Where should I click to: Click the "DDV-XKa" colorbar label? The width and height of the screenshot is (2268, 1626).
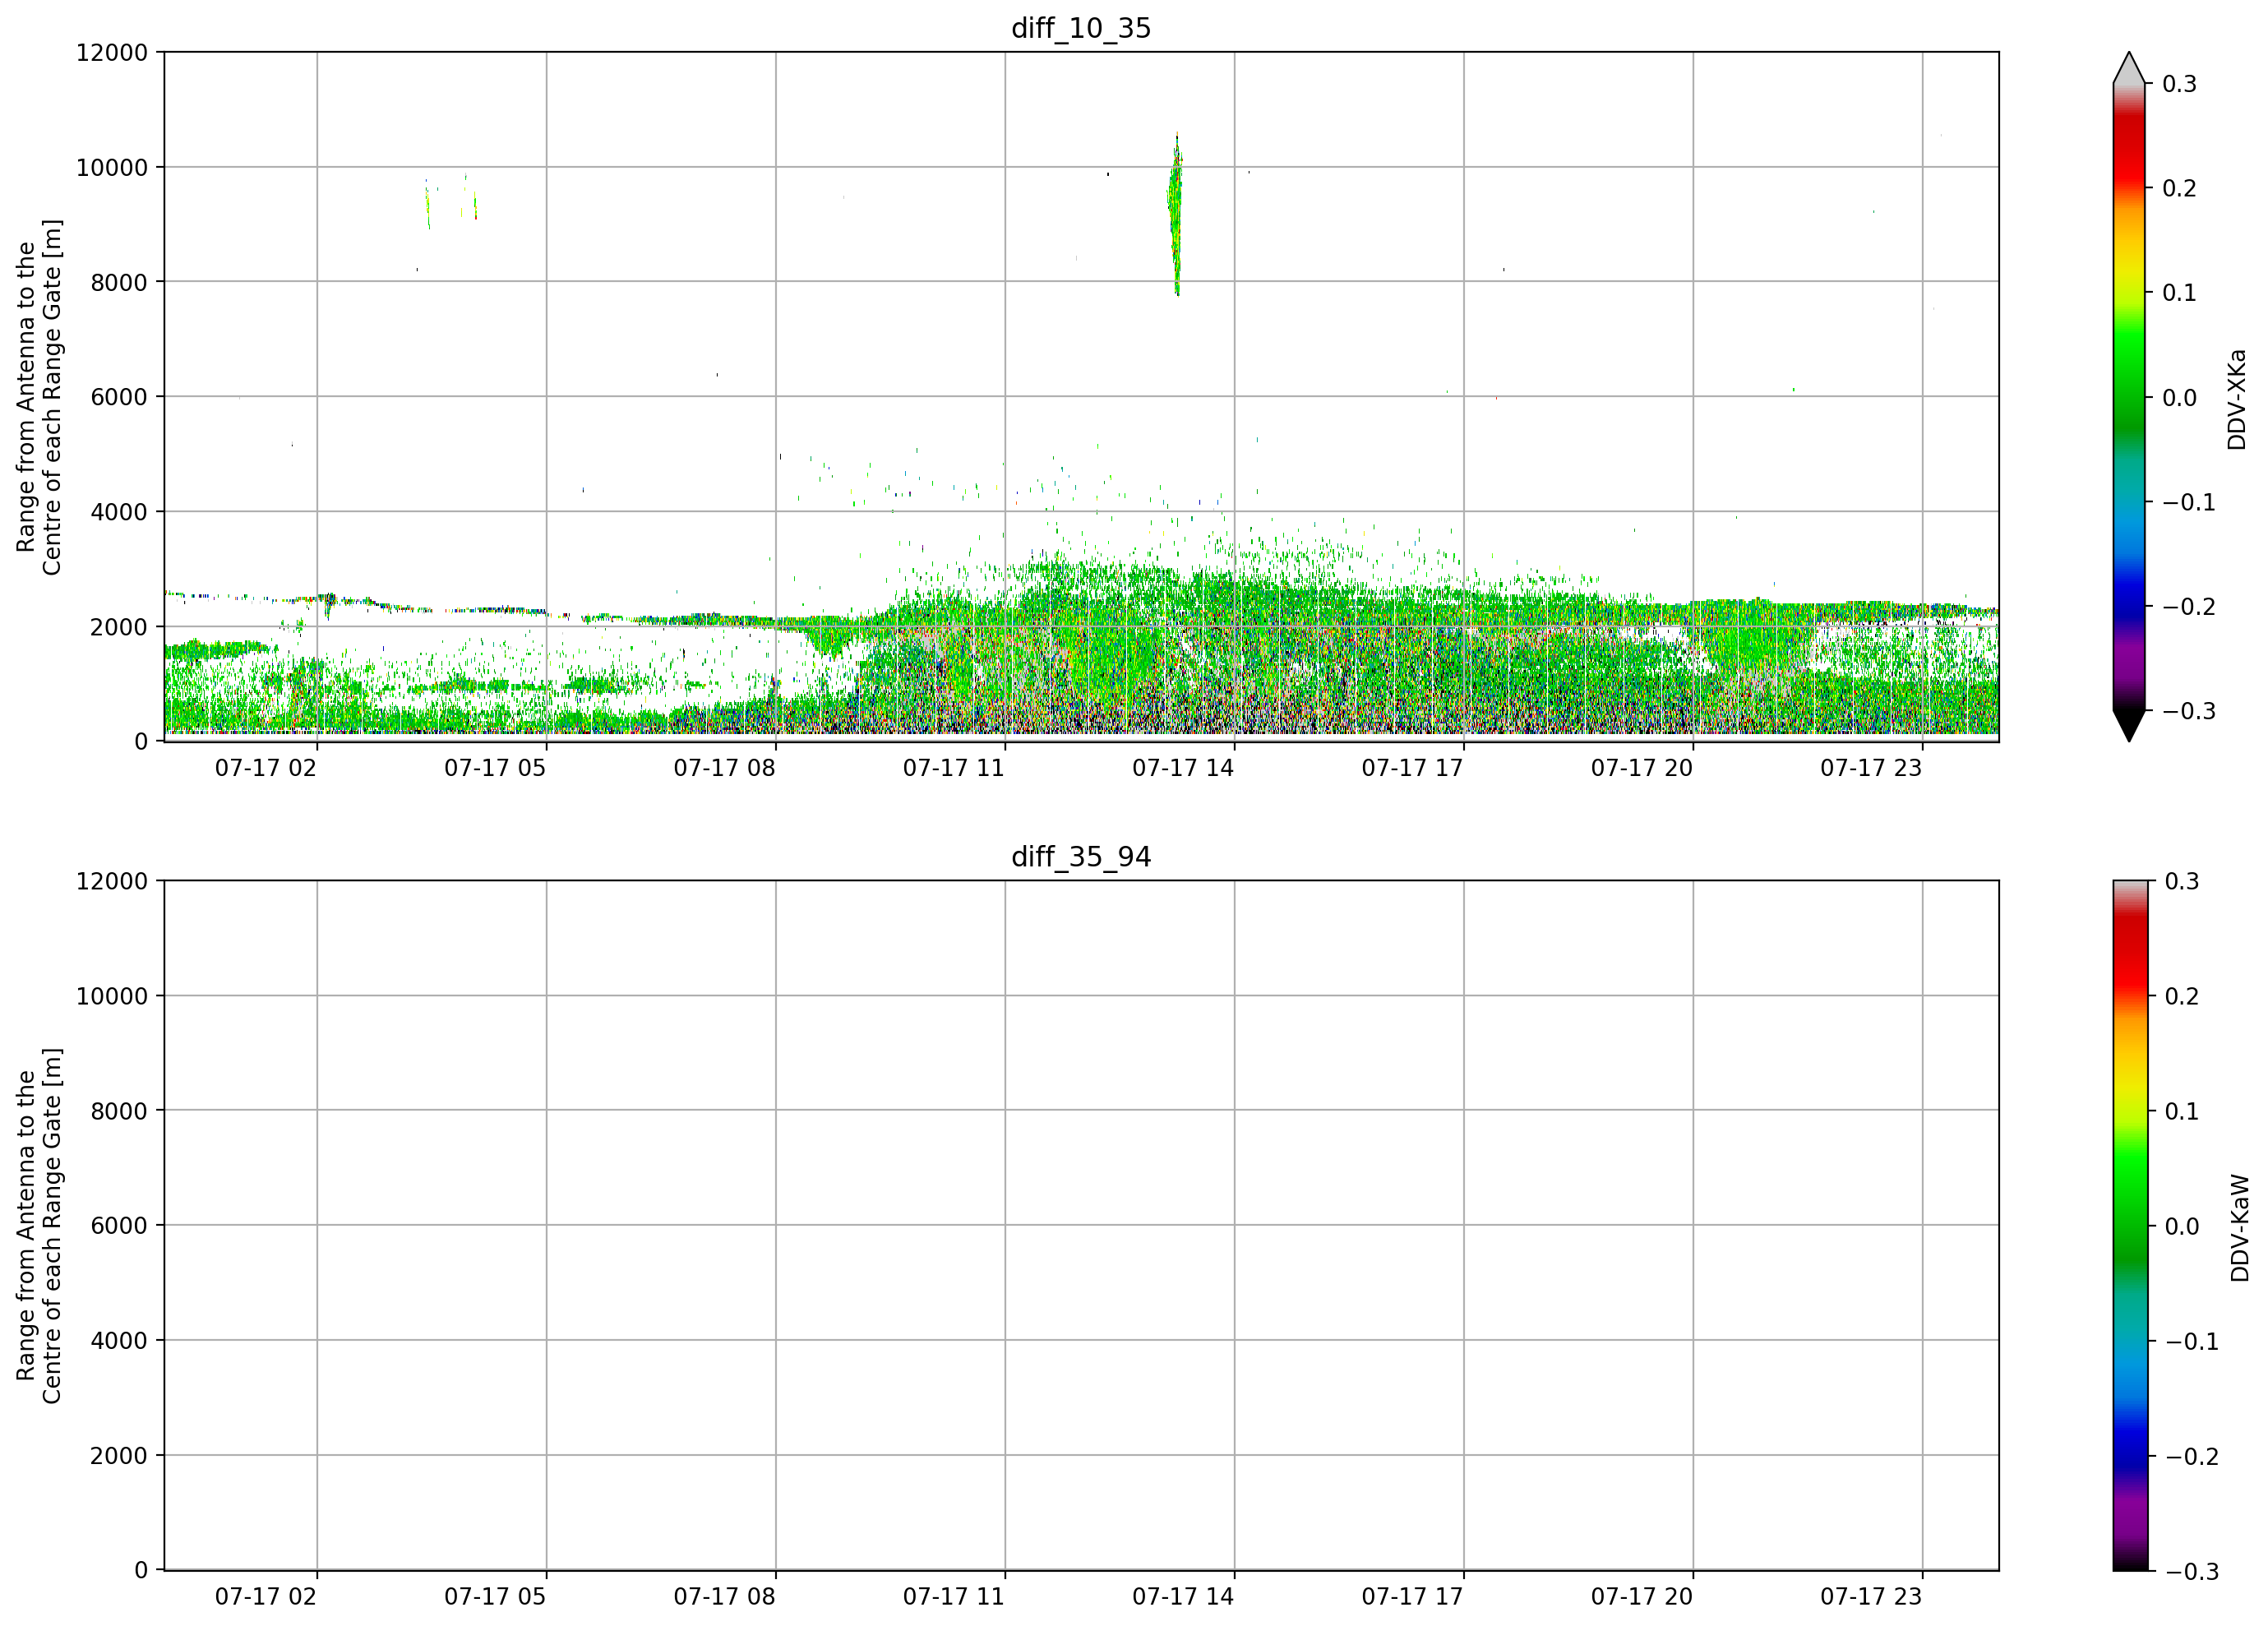pyautogui.click(x=2237, y=399)
